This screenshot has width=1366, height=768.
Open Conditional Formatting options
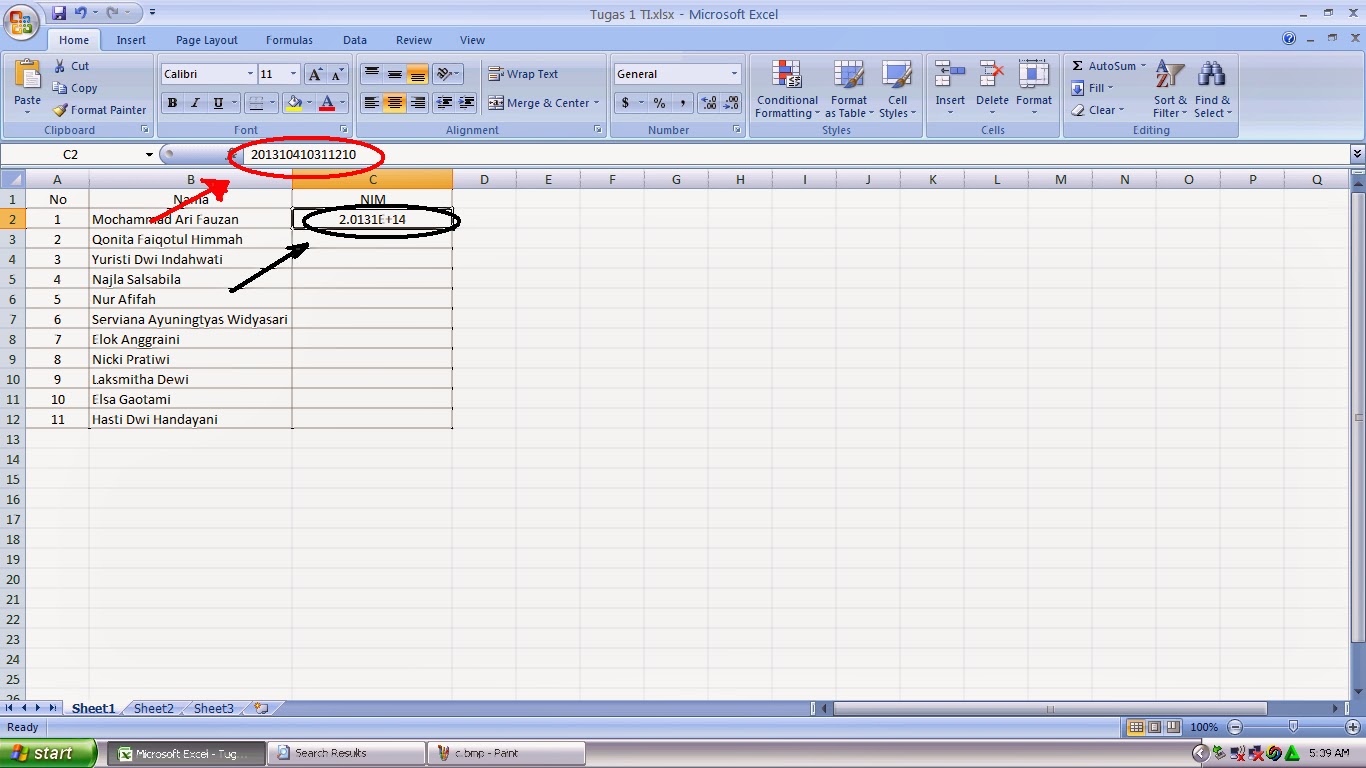point(786,89)
